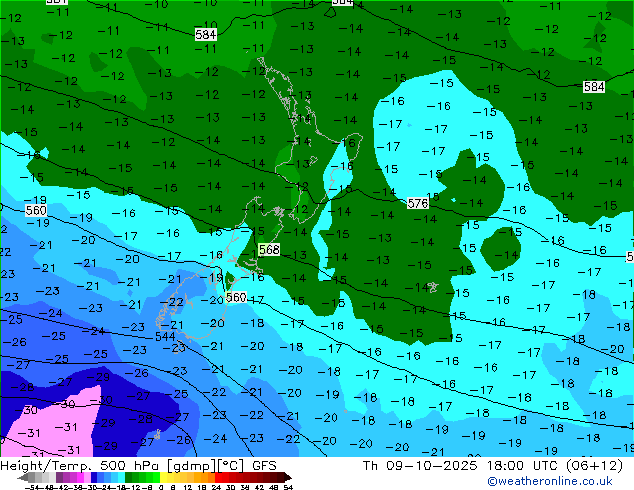
Task: Click the 560 contour label at left edge
Action: click(36, 211)
